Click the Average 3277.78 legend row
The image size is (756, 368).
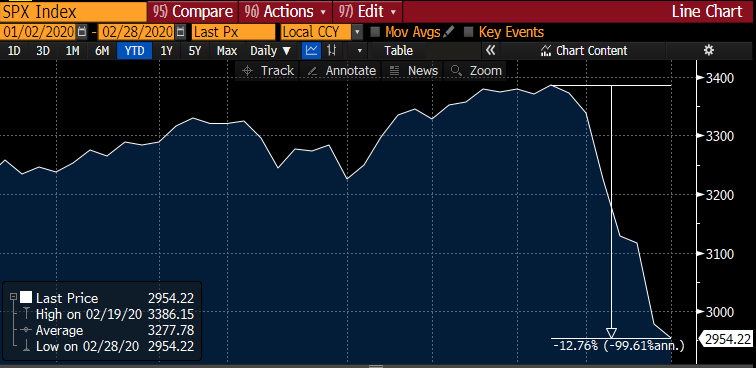(x=115, y=330)
